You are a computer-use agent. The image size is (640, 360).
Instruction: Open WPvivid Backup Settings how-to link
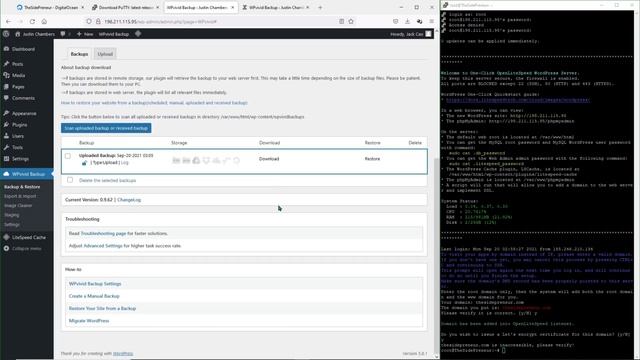click(x=95, y=284)
